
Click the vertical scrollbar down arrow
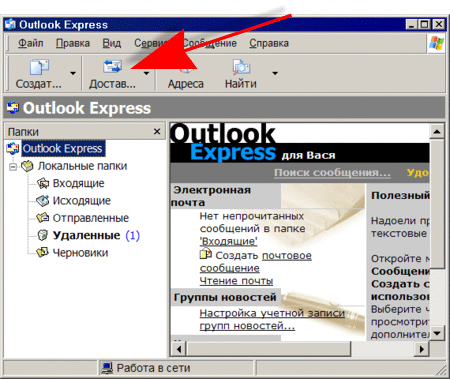pos(437,333)
